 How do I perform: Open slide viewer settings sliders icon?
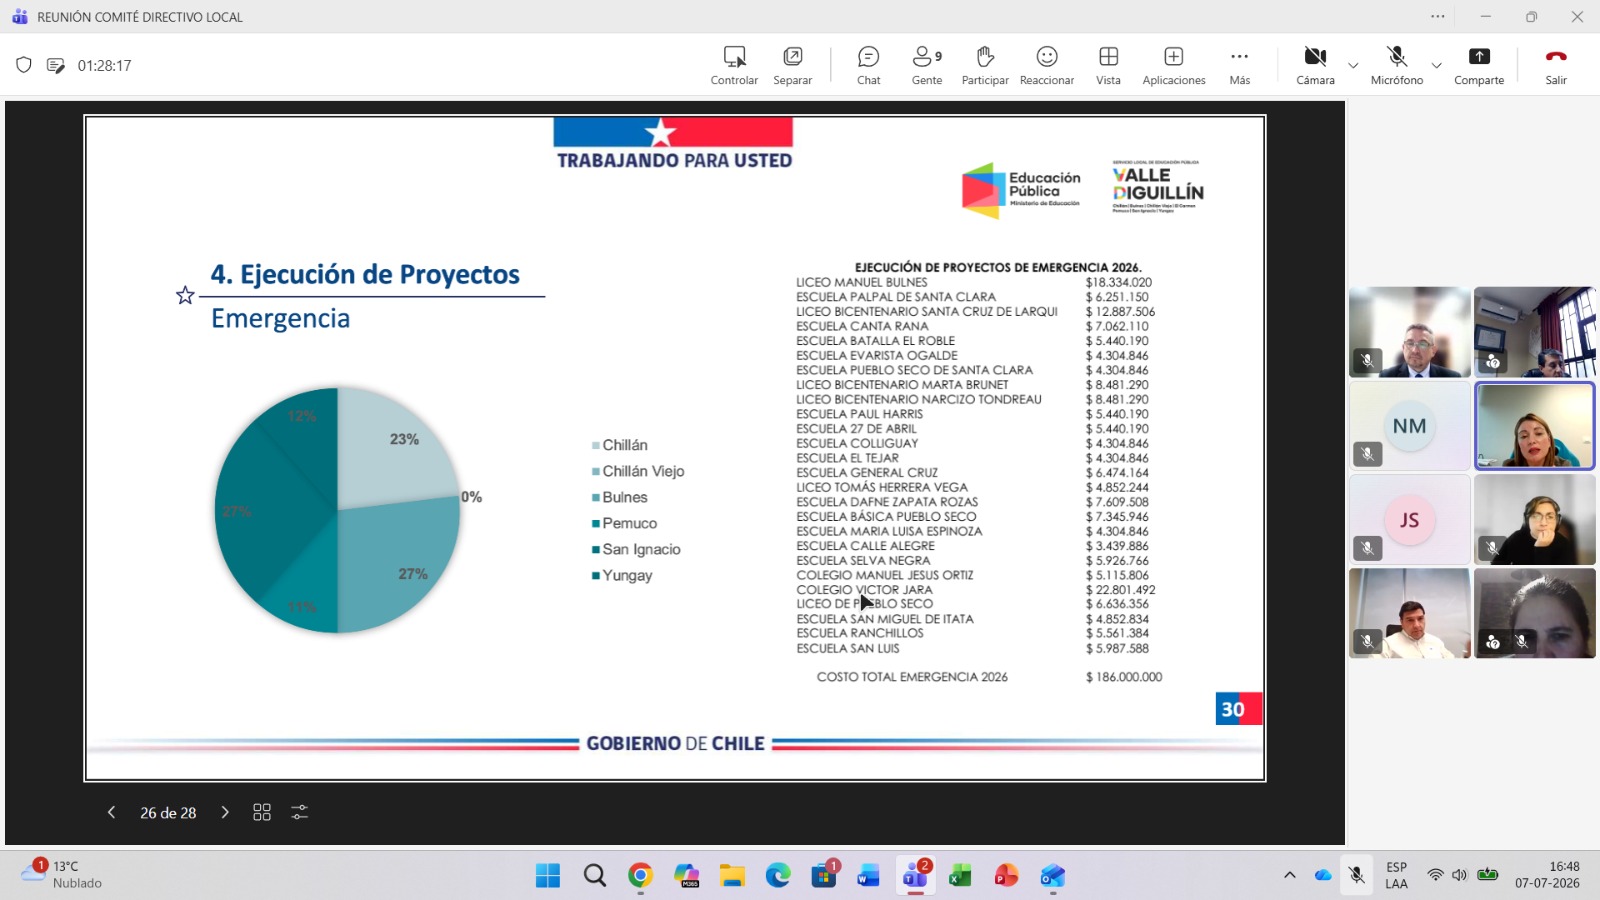(x=299, y=812)
